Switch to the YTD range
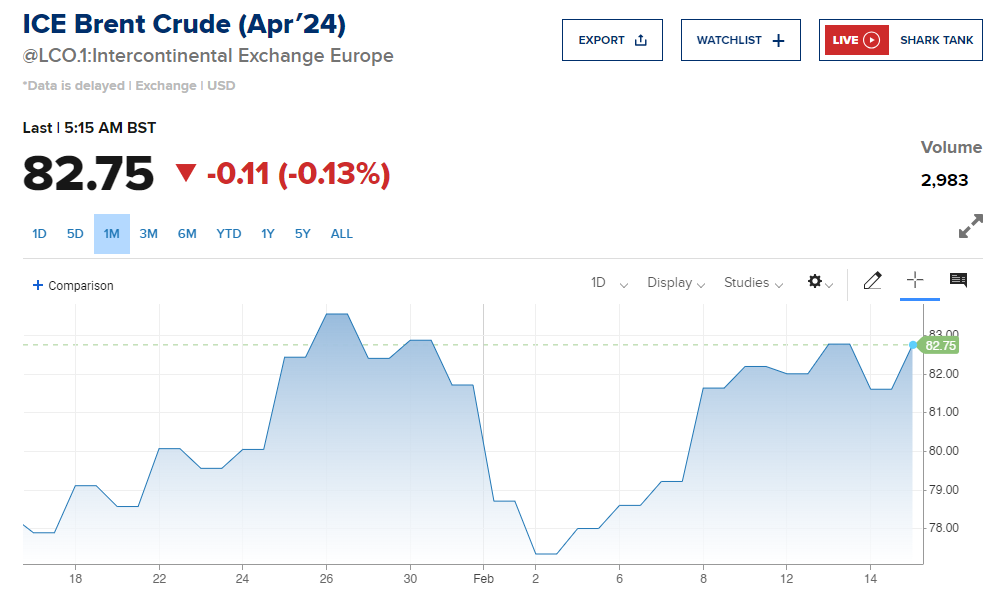997x602 pixels. [229, 234]
